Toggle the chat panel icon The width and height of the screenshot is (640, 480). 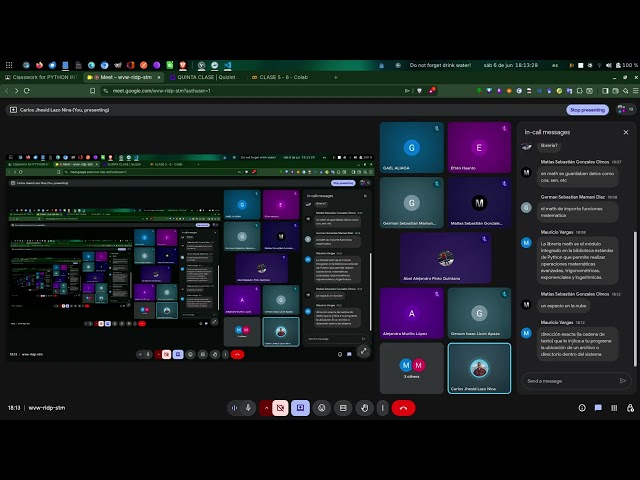598,408
